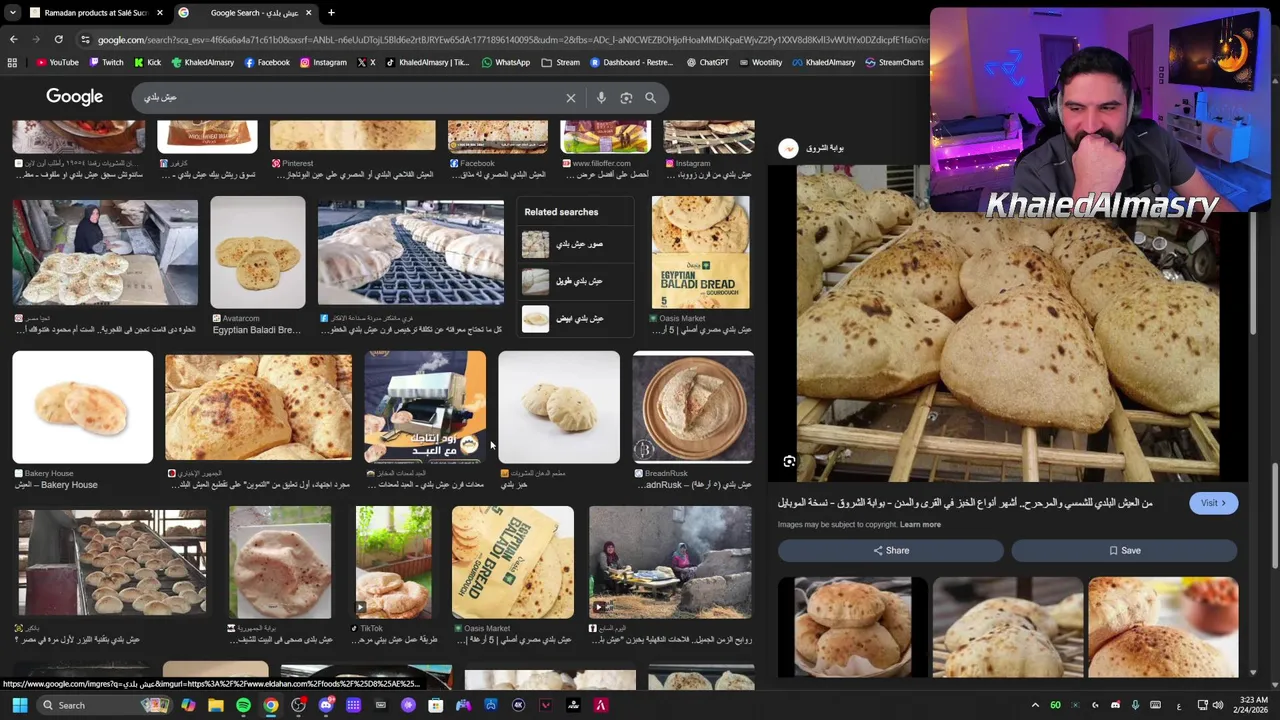Select related search 'صور عيش بلدي'
The image size is (1280, 720).
point(577,244)
